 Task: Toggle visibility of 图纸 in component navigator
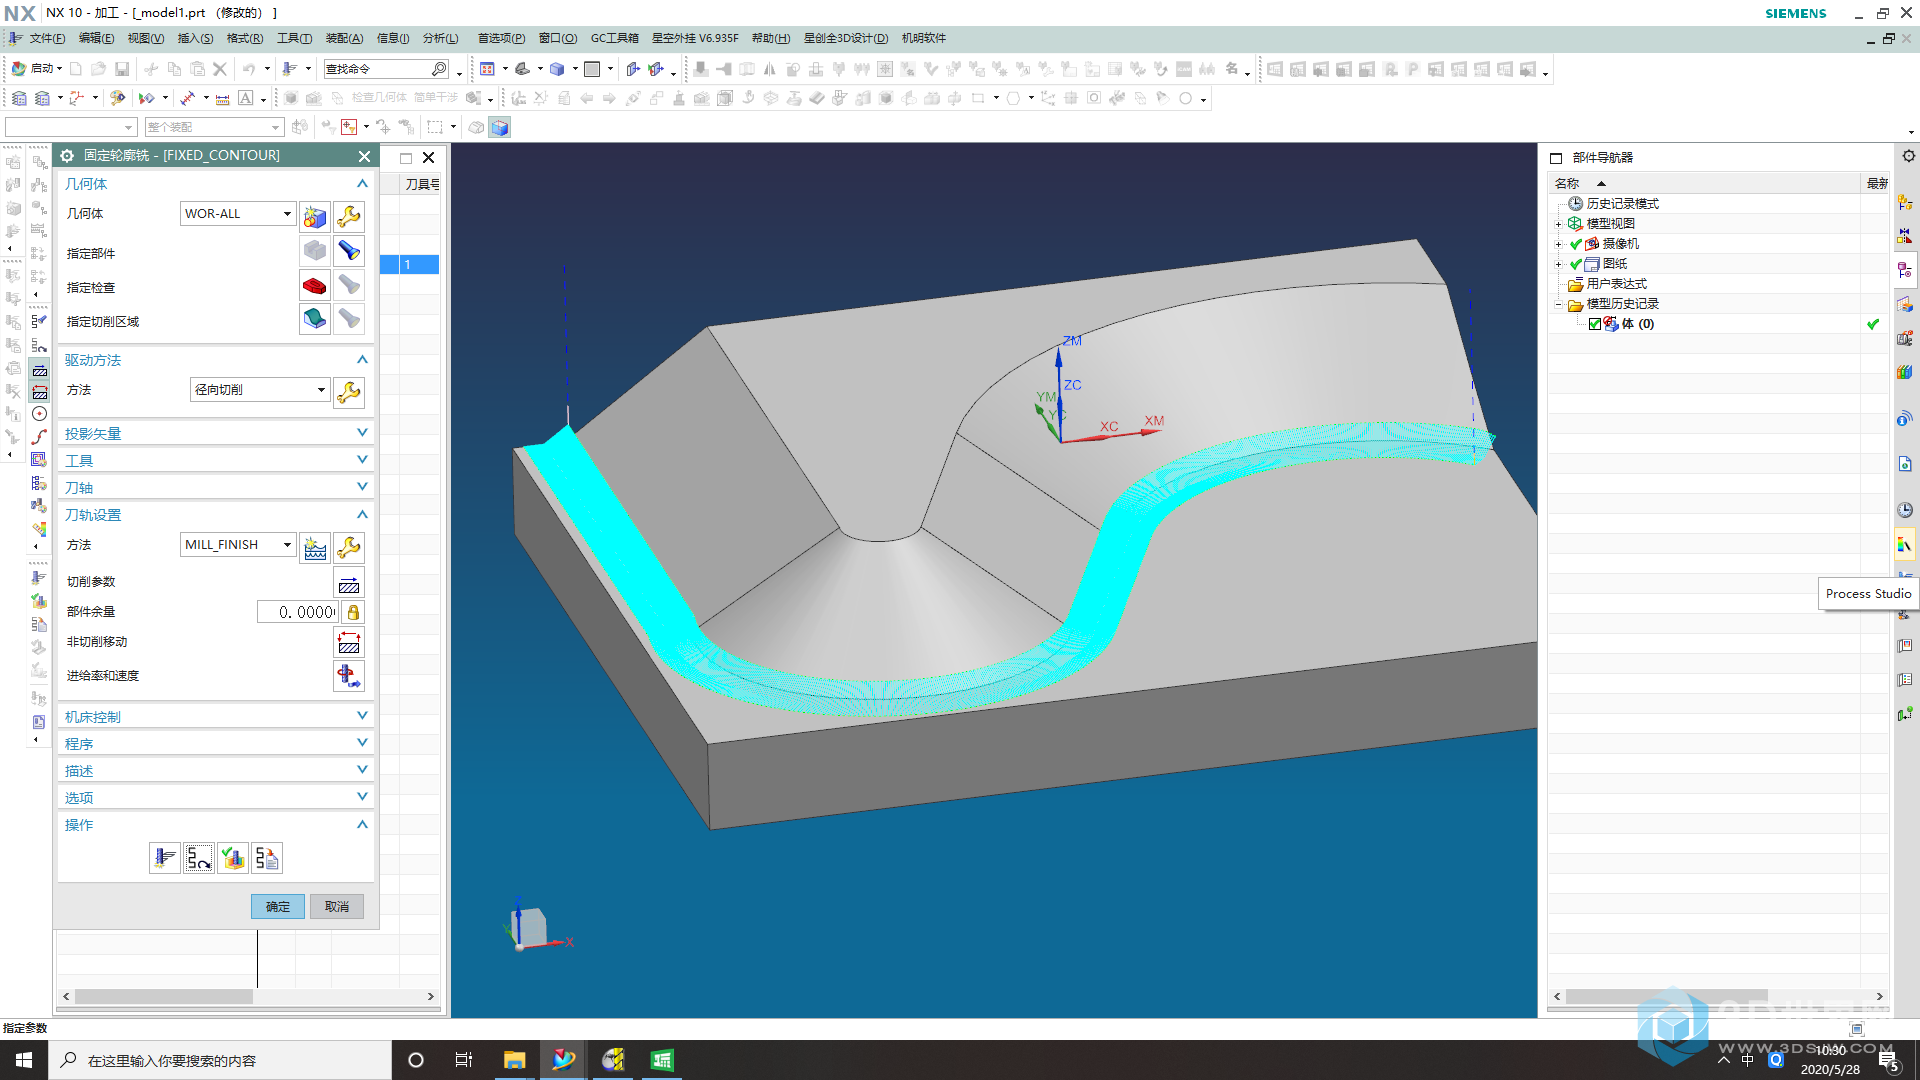point(1577,262)
